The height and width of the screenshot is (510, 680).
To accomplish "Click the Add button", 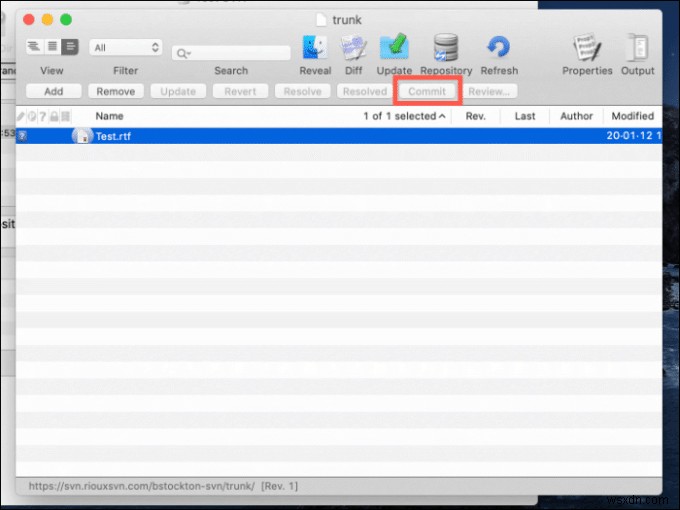I will [x=54, y=92].
